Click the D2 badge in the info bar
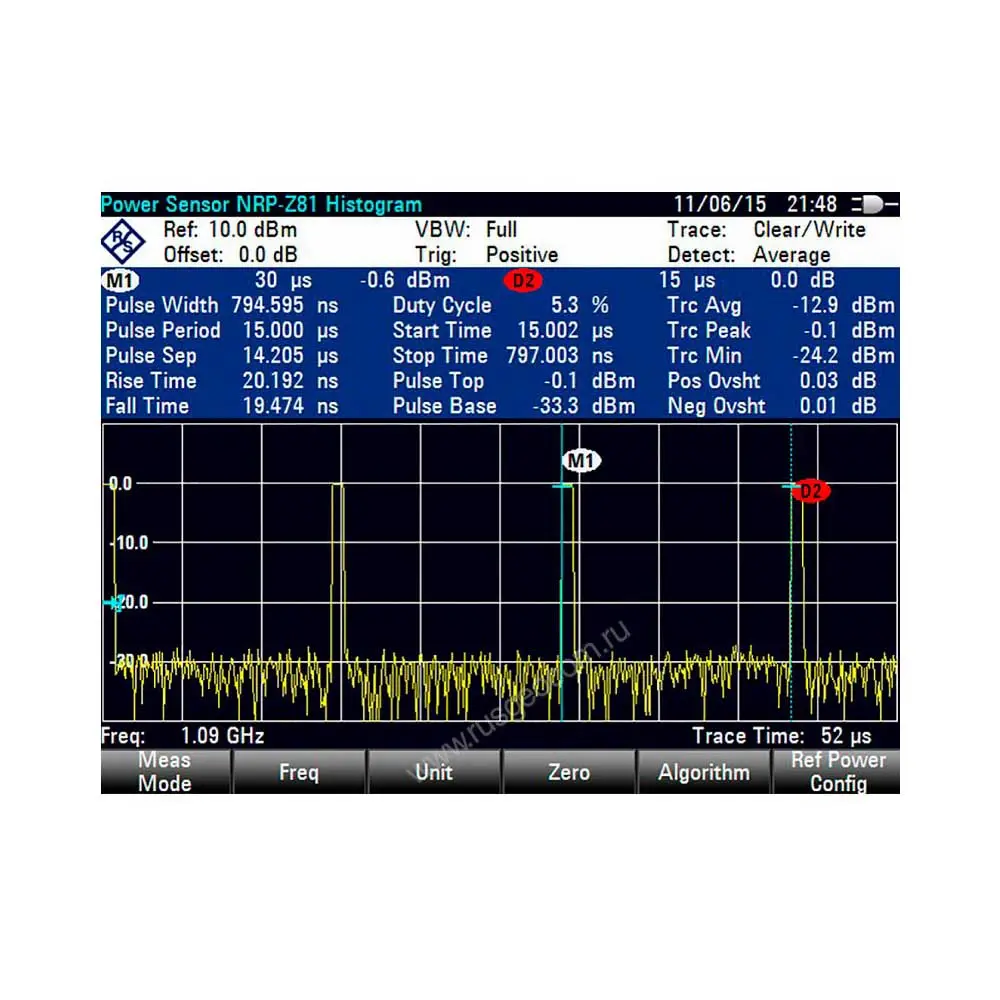Viewport: 1000px width, 1000px height. 523,281
